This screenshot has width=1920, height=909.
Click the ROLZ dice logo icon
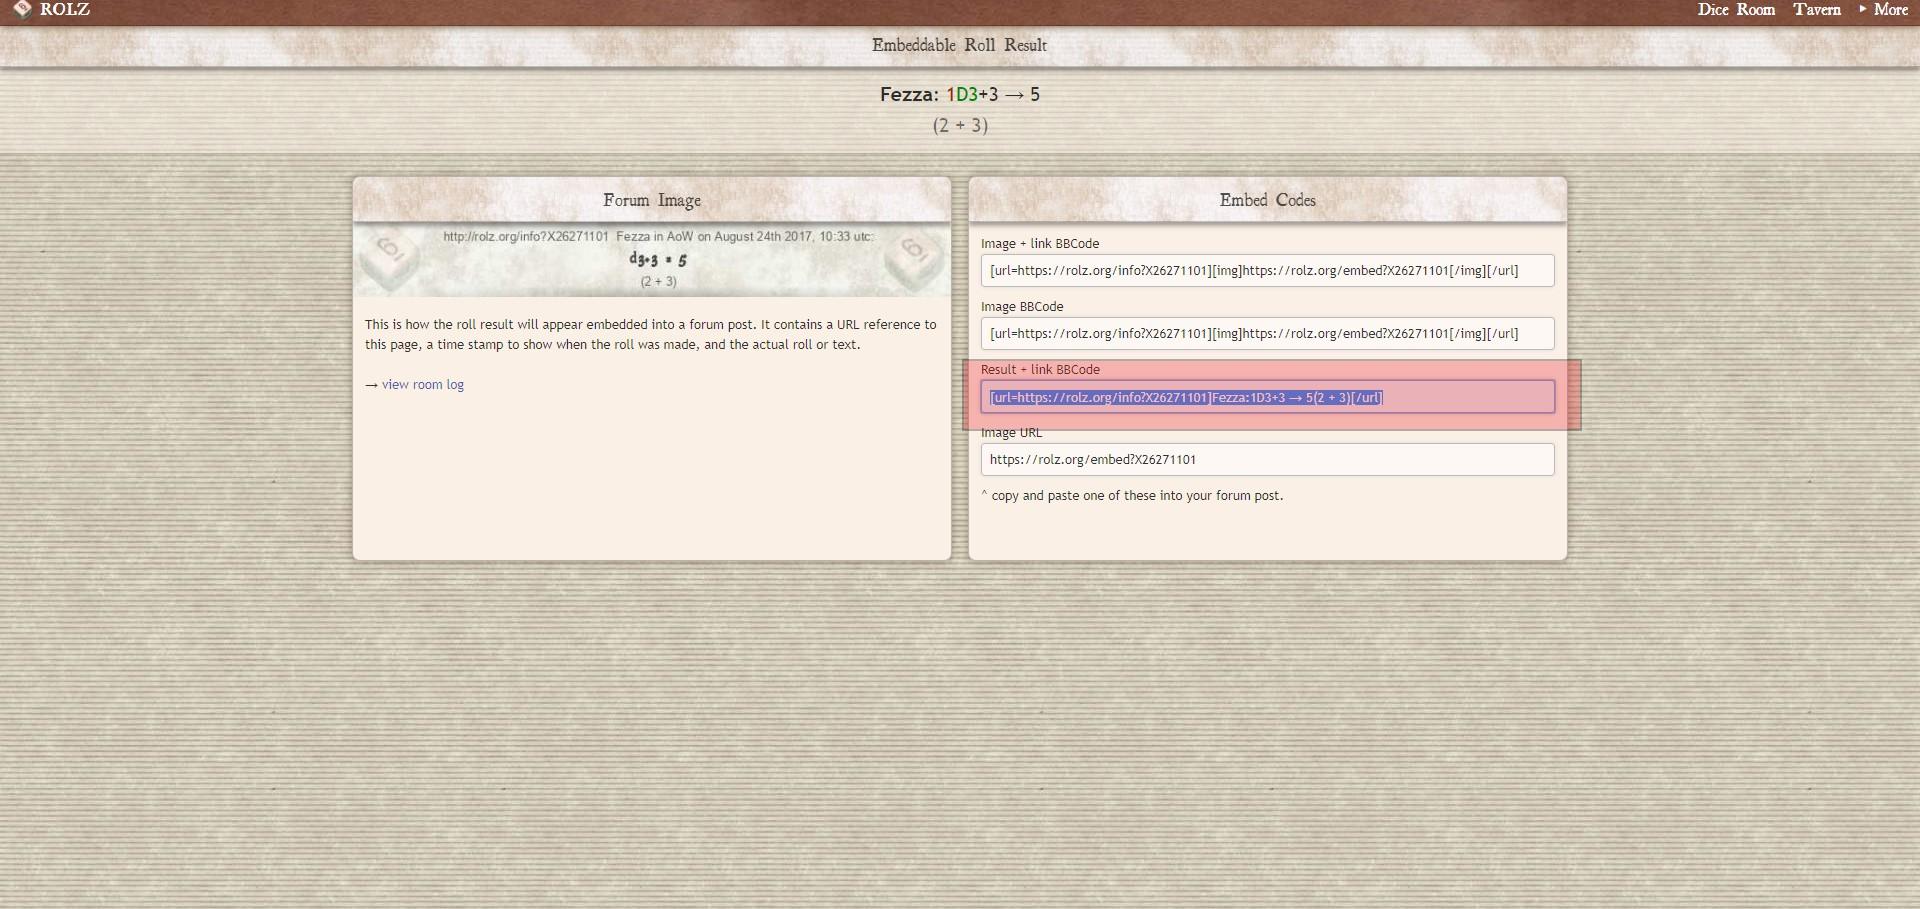[22, 10]
